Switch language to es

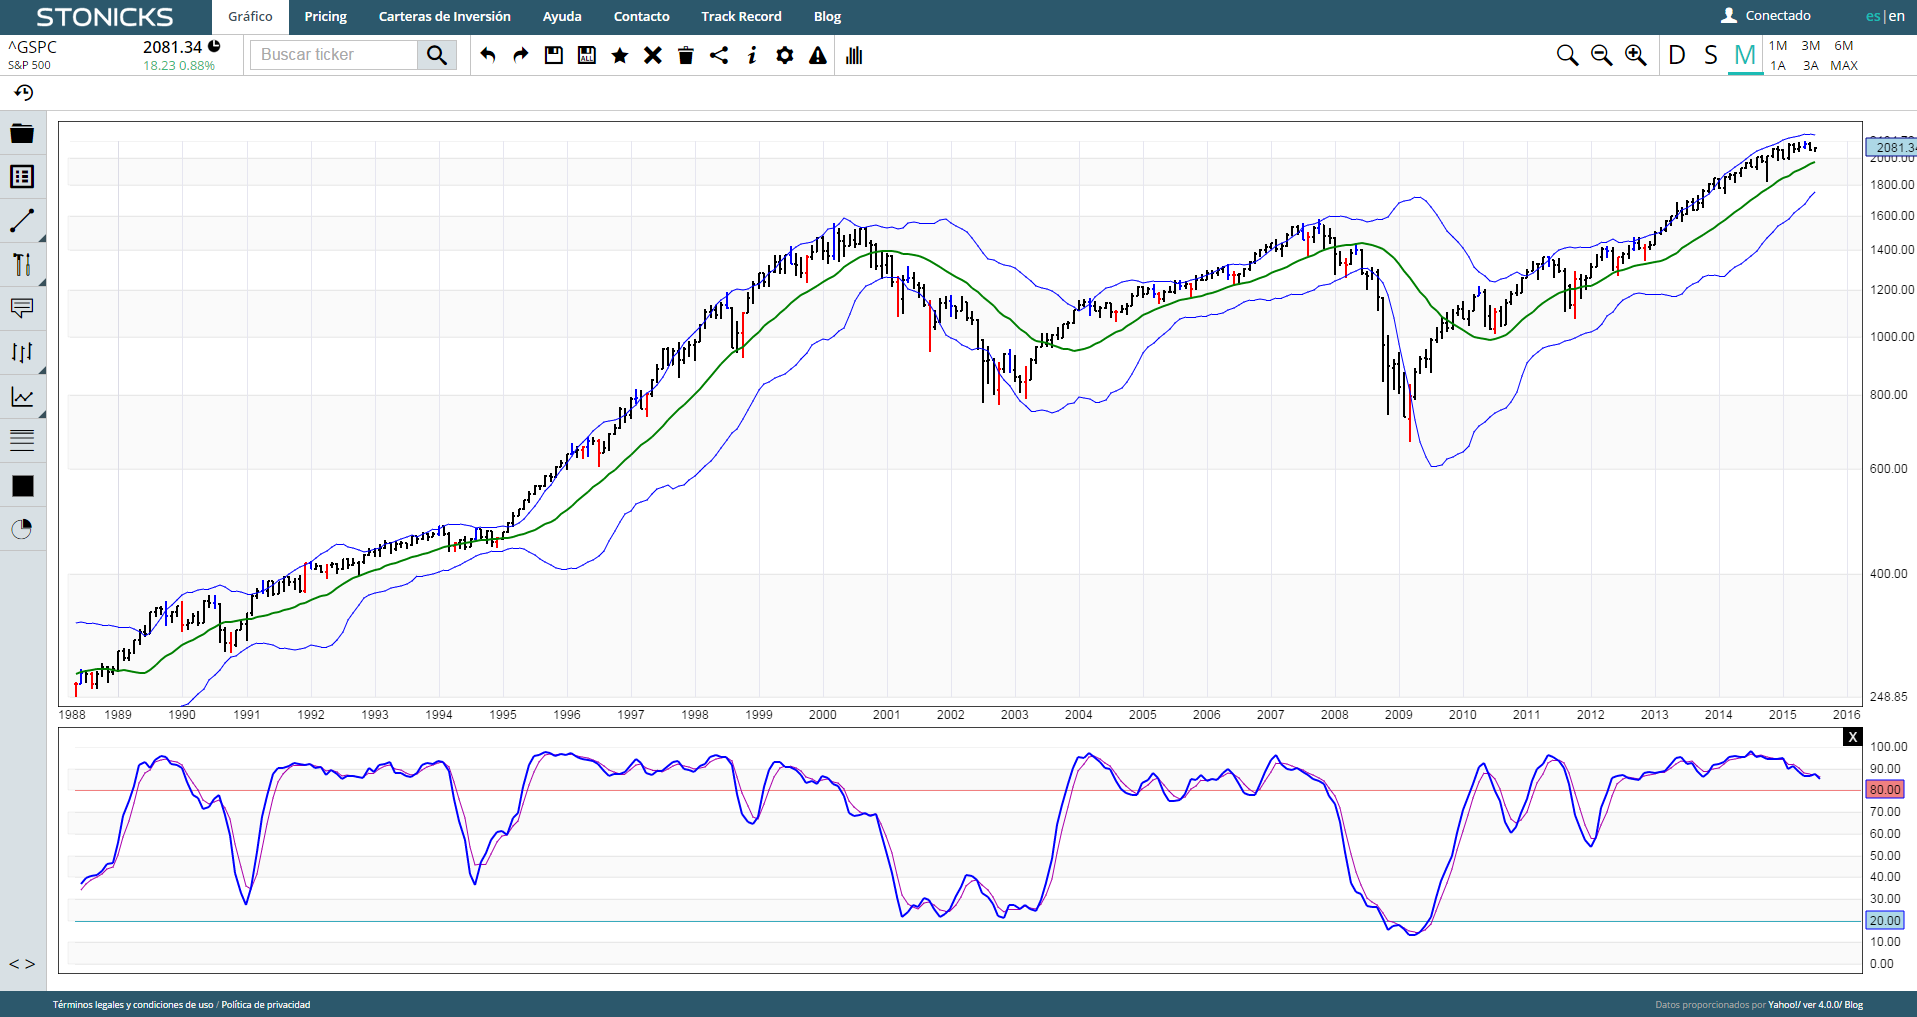pos(1873,16)
